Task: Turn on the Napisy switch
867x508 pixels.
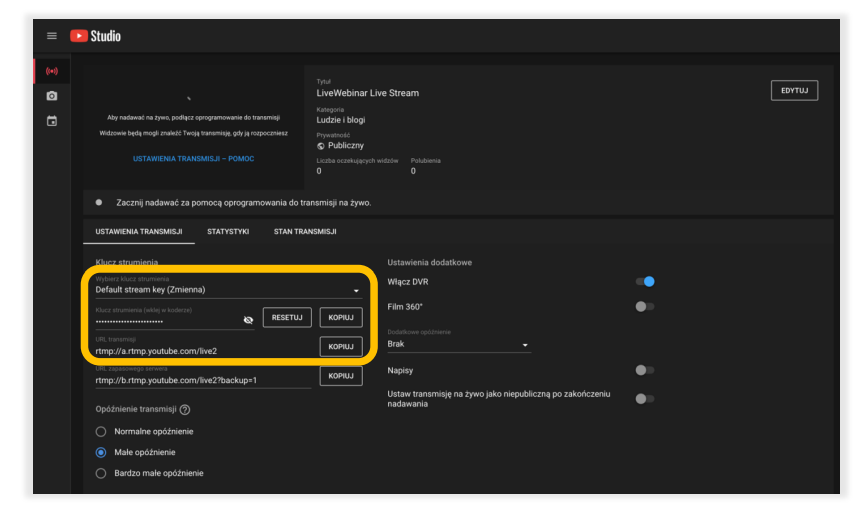Action: [x=645, y=370]
